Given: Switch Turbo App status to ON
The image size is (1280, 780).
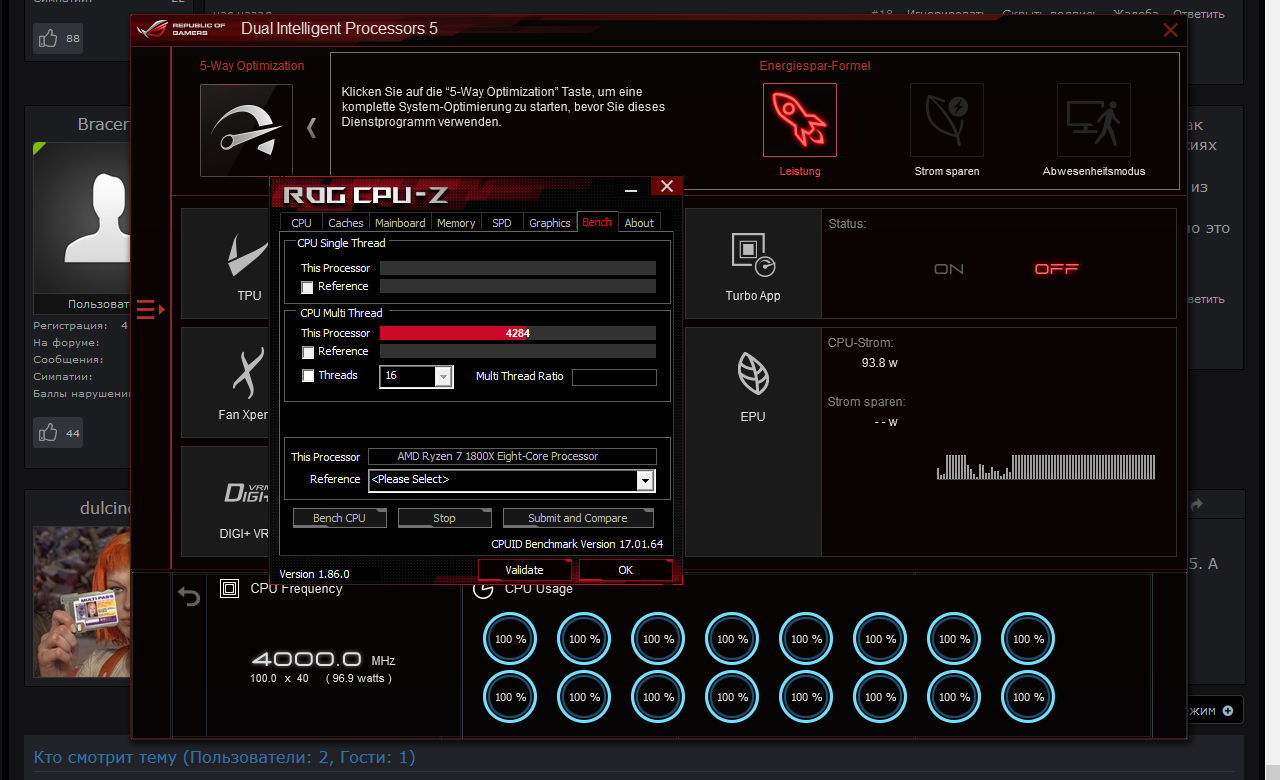Looking at the screenshot, I should click(949, 269).
